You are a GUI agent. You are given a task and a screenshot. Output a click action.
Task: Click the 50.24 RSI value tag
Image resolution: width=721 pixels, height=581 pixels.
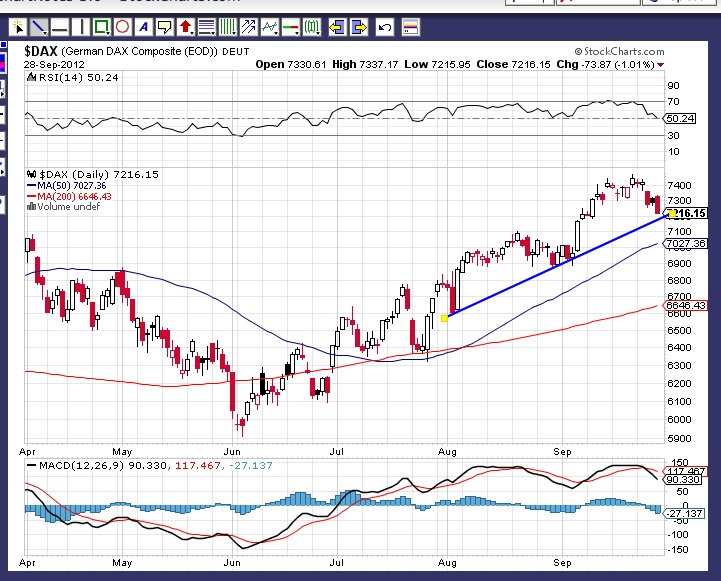coord(680,119)
